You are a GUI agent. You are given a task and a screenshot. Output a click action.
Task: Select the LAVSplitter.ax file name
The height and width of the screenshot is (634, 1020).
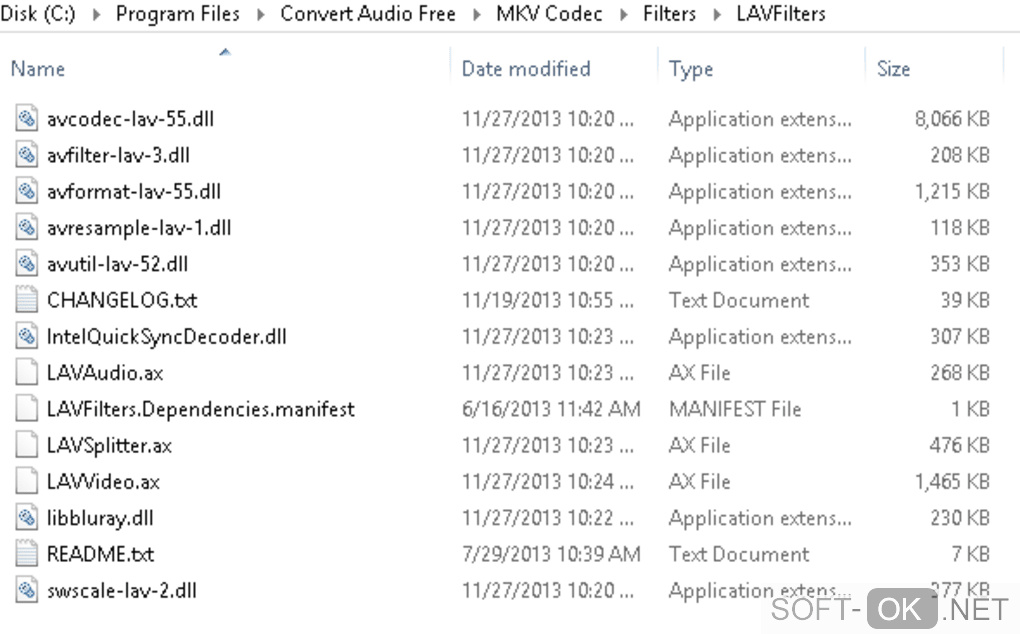click(x=109, y=445)
